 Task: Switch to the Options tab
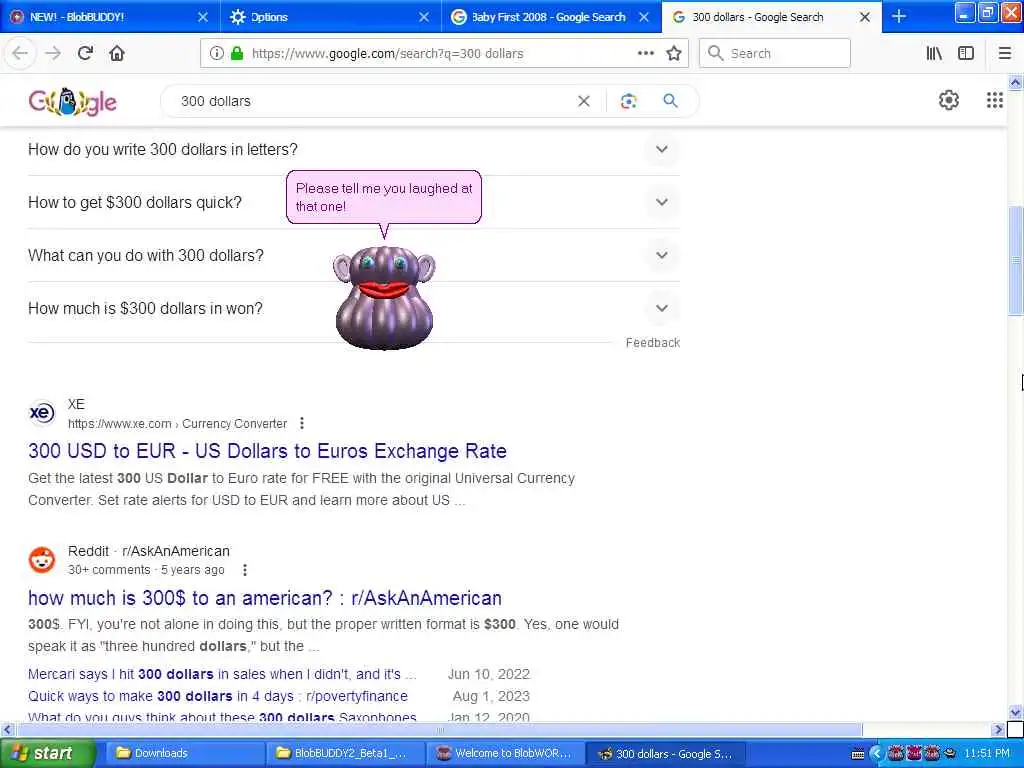[330, 16]
